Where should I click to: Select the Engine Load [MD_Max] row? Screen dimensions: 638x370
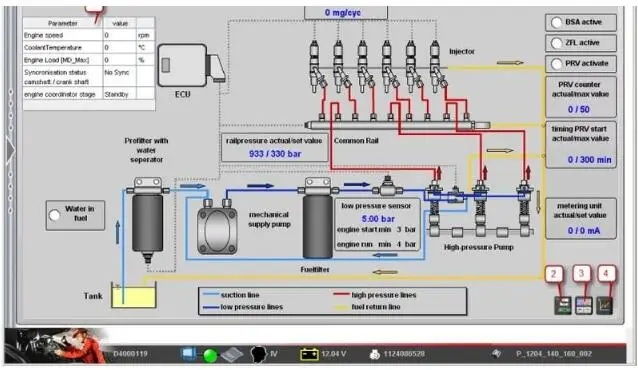coord(89,60)
